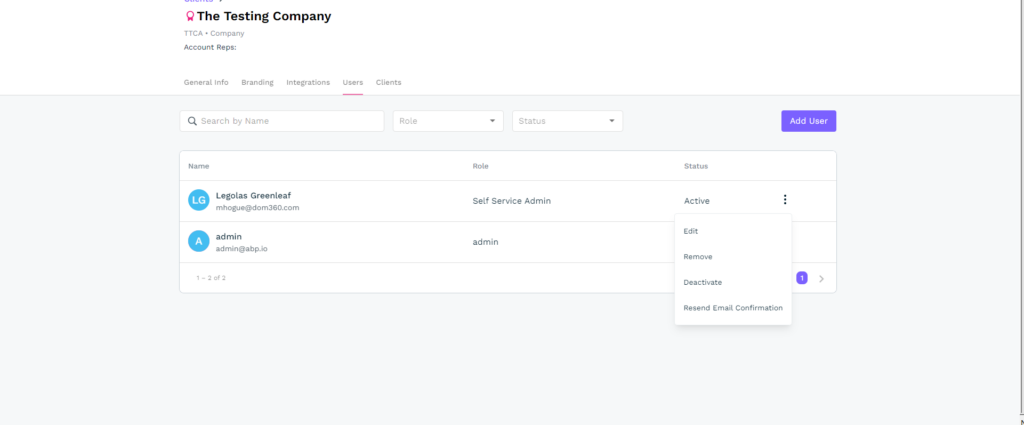Select the Users tab
1024x425 pixels.
click(x=353, y=82)
